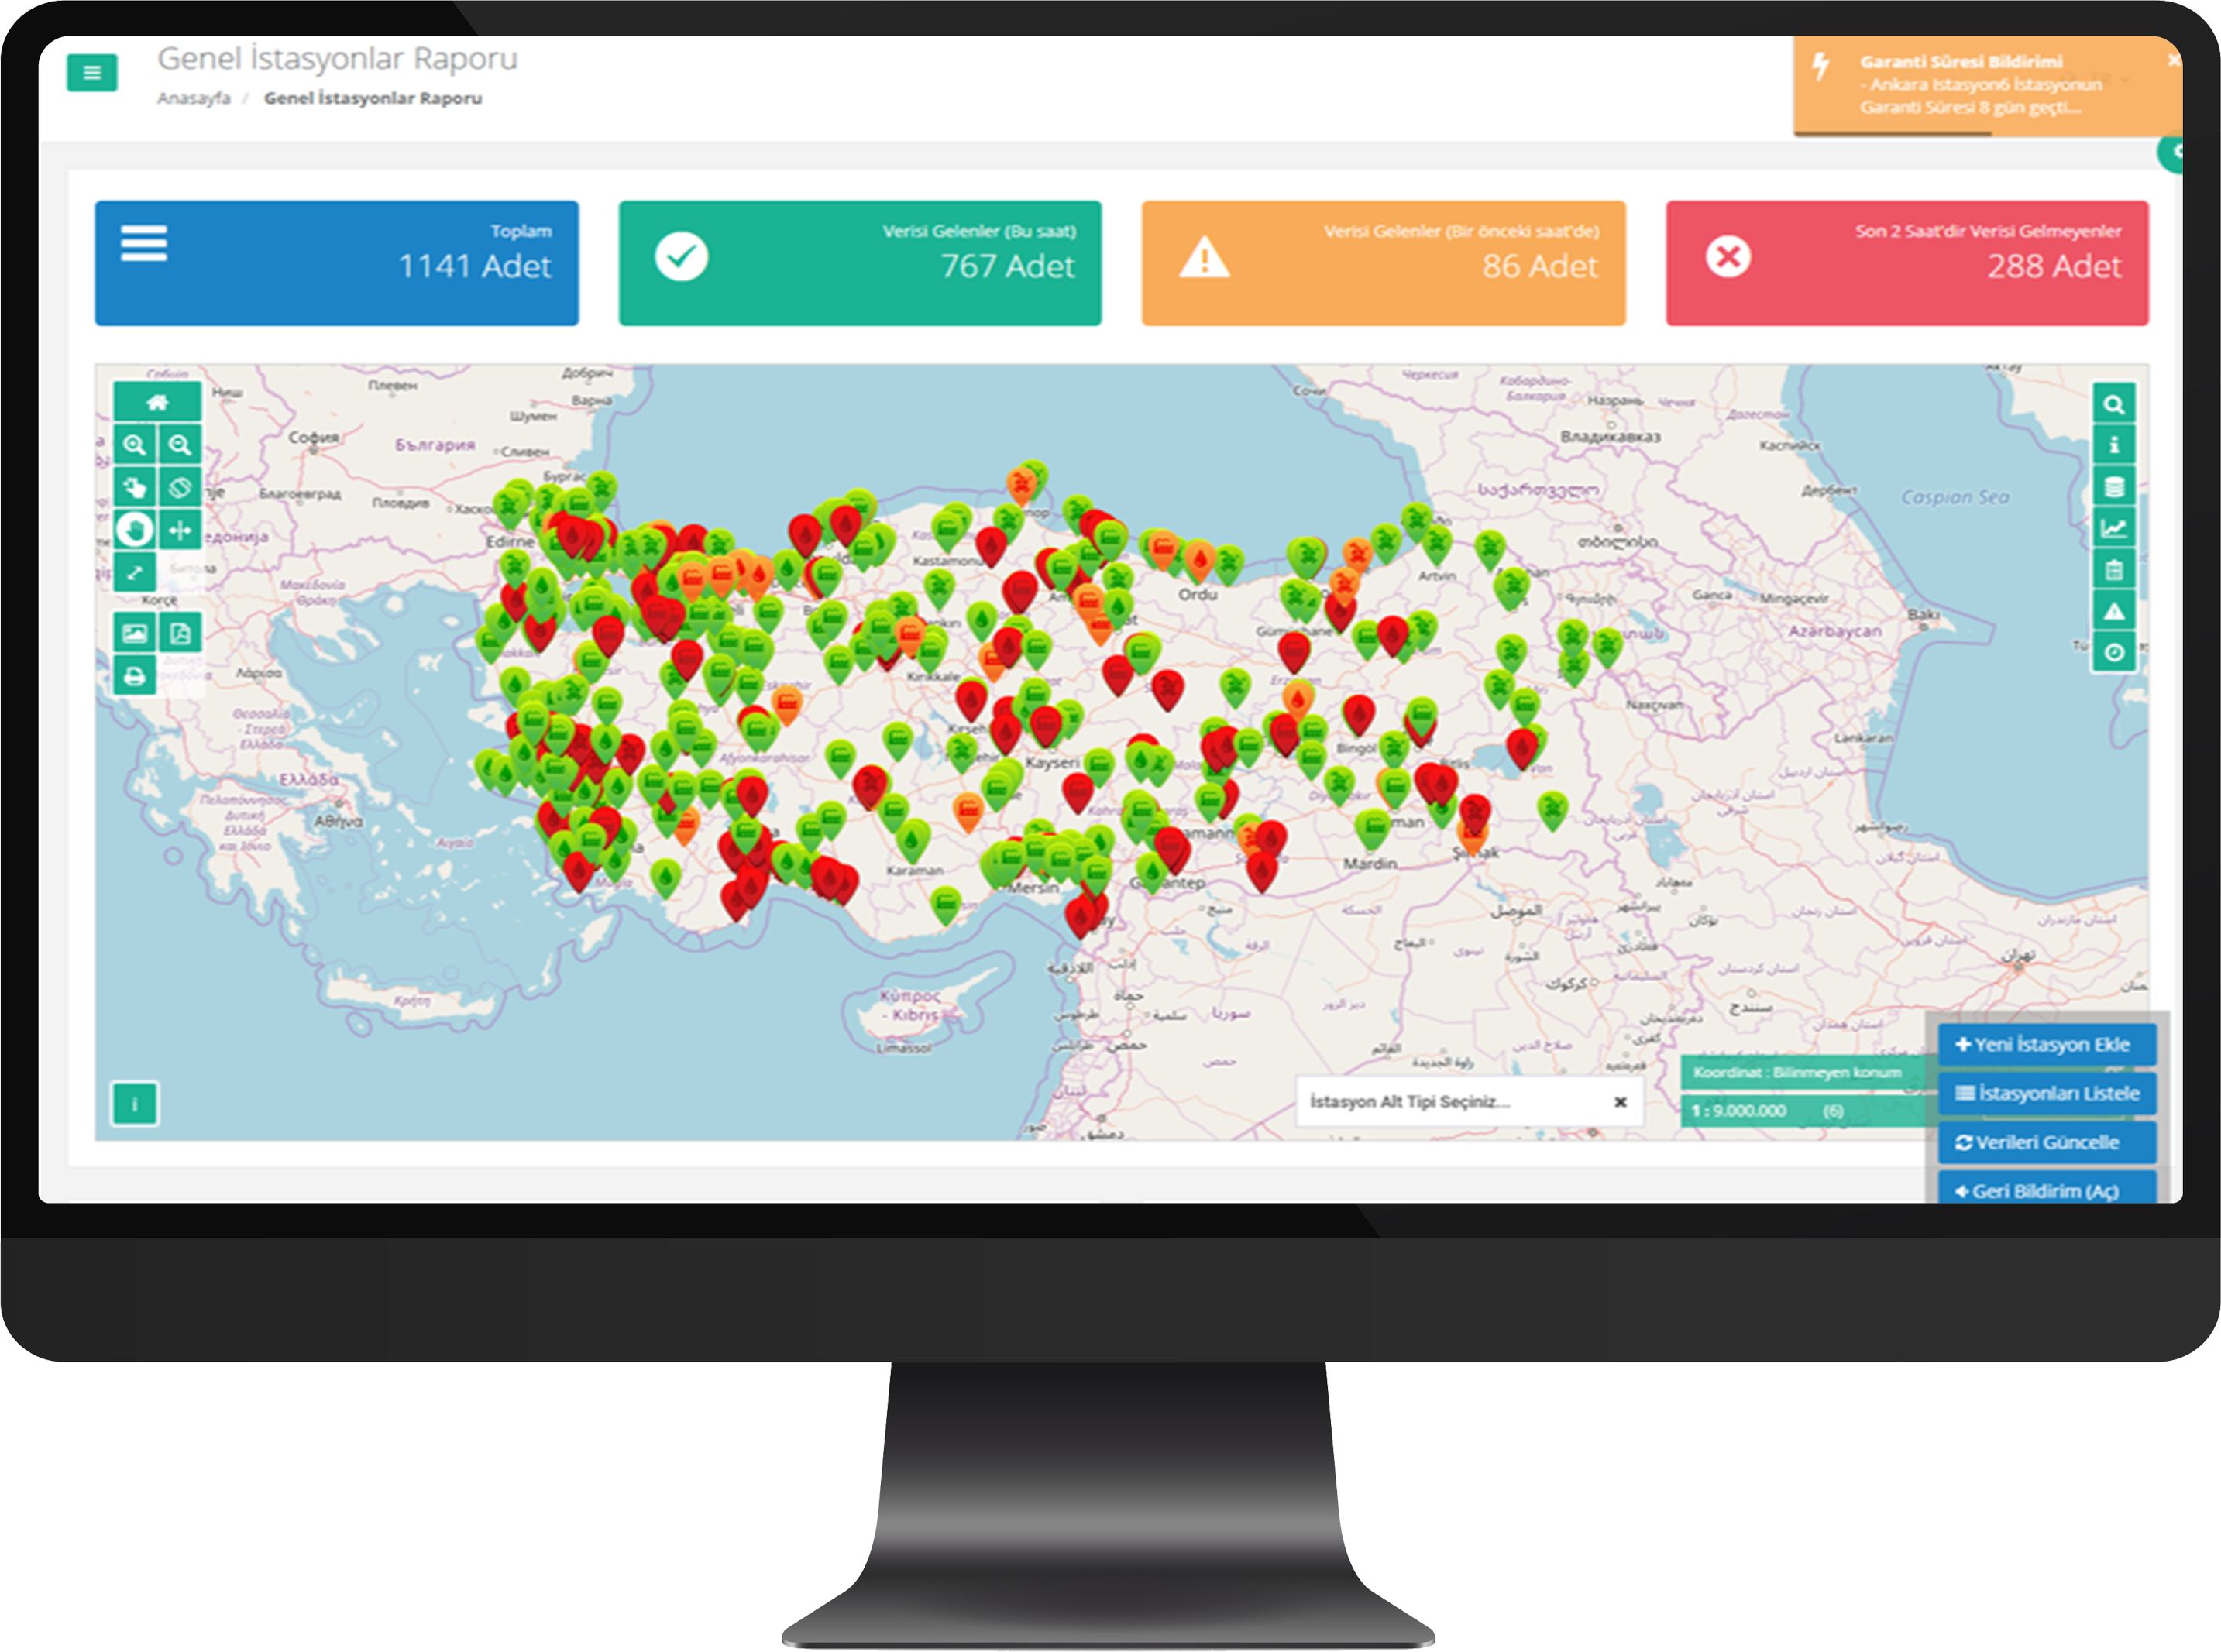Screen dimensions: 2221x1652
Task: Select the four-arrow move tool
Action: [x=180, y=529]
